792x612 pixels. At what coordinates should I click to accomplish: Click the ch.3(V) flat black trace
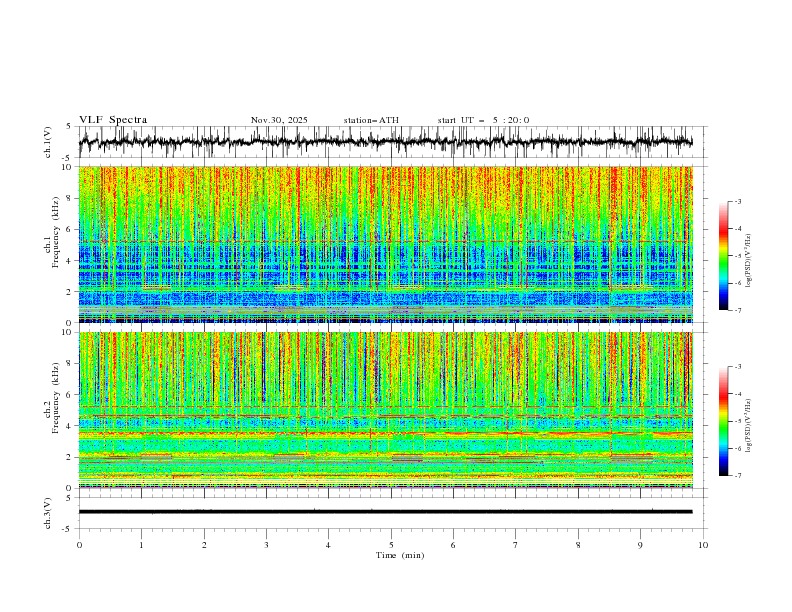click(385, 512)
